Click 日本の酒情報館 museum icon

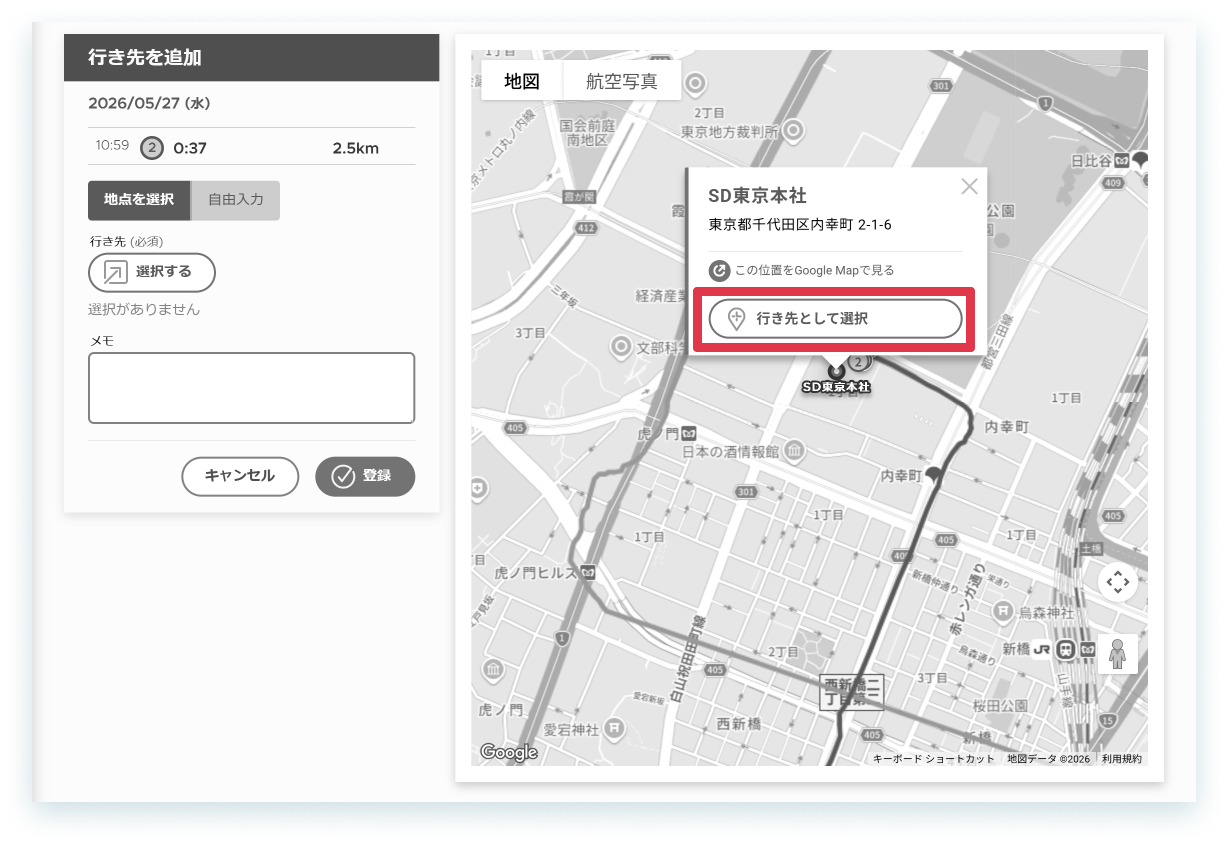[x=794, y=451]
